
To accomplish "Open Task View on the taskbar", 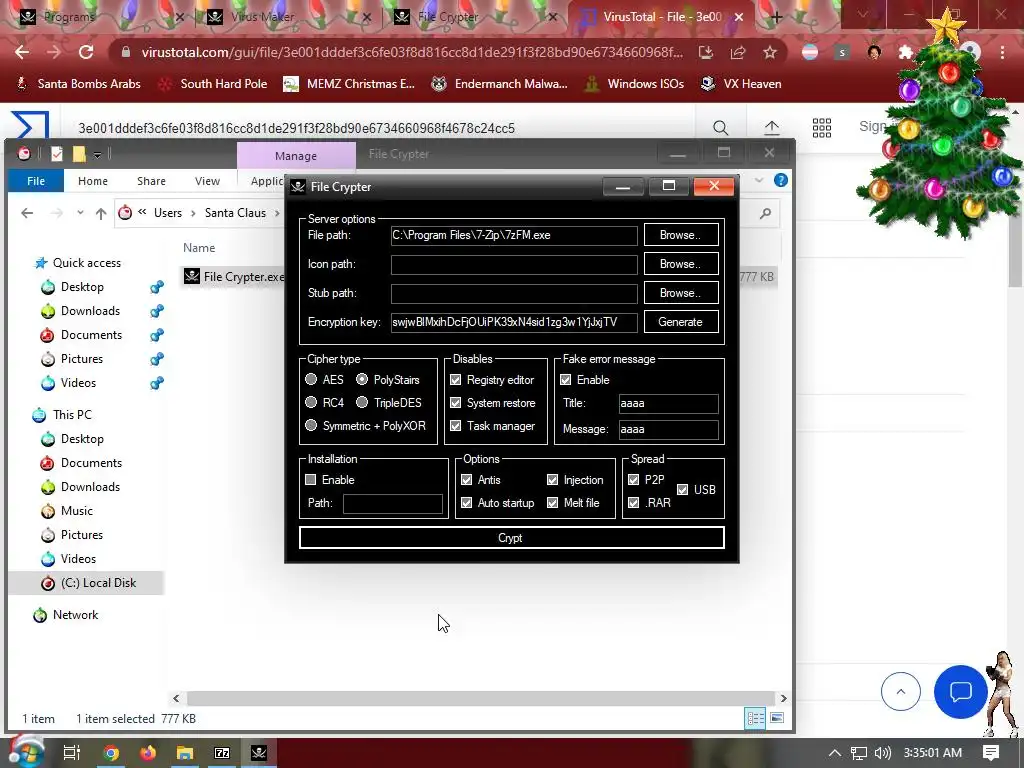I will pos(72,753).
